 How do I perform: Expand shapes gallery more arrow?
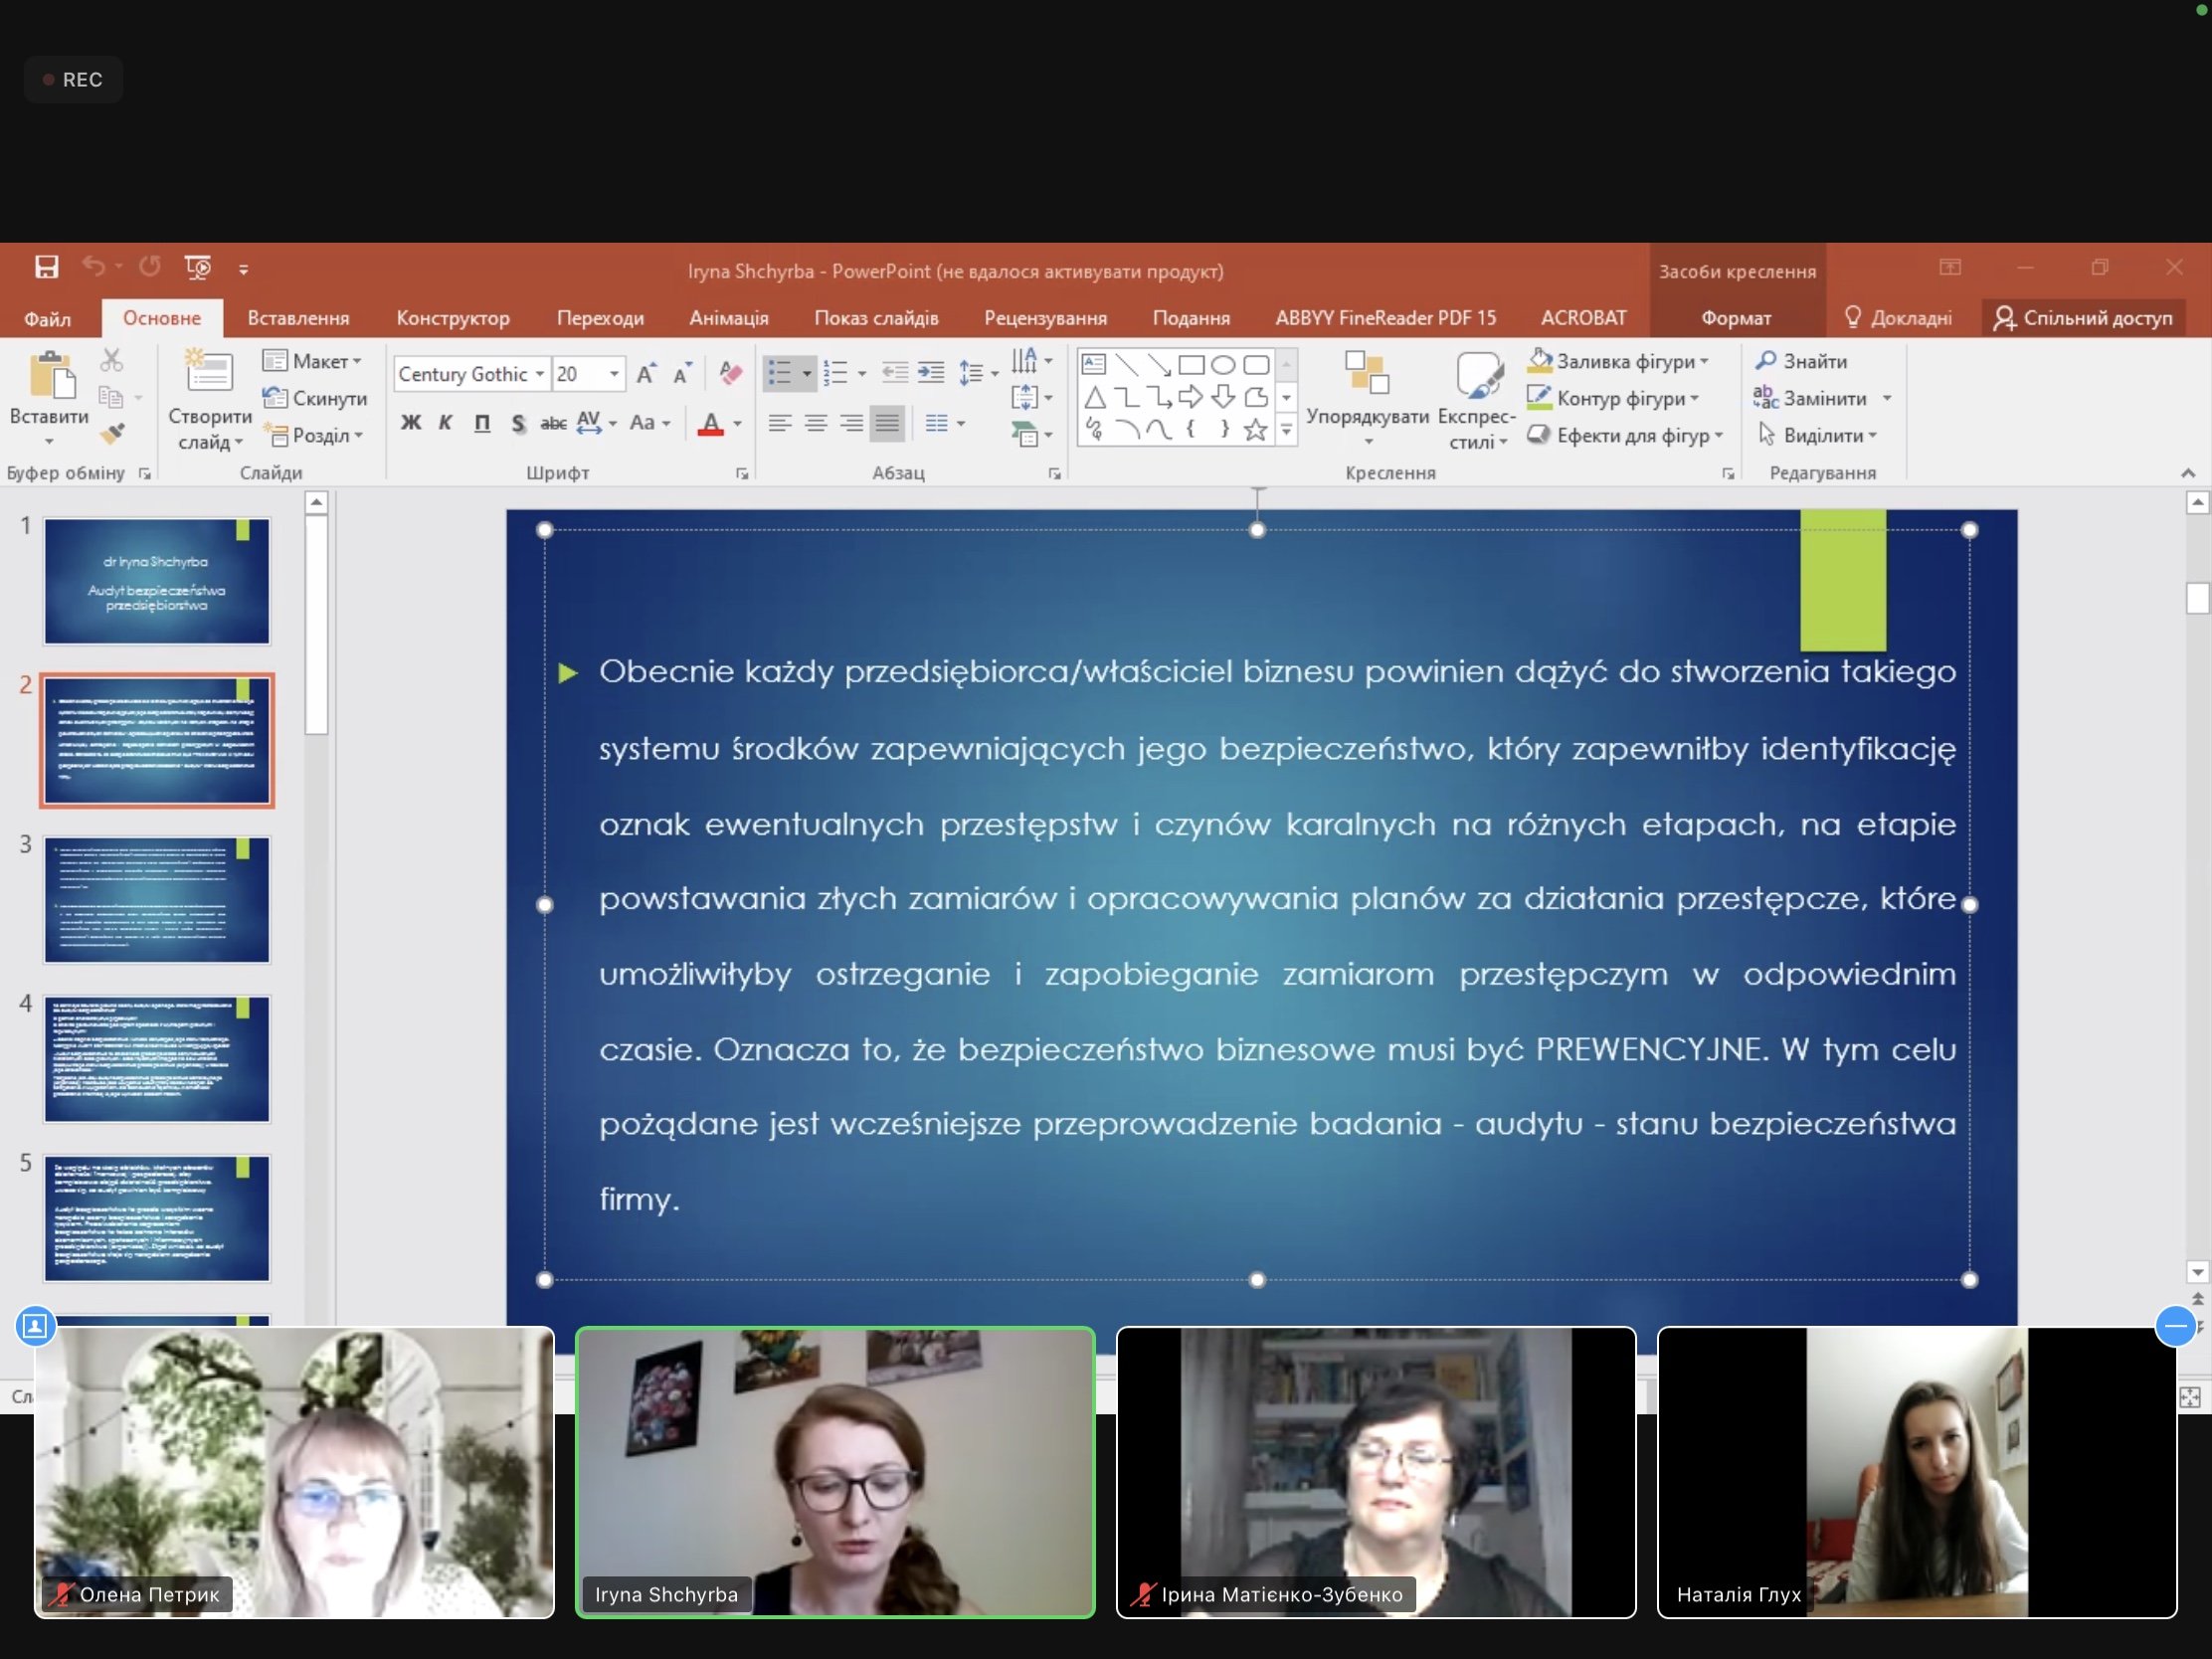1286,431
